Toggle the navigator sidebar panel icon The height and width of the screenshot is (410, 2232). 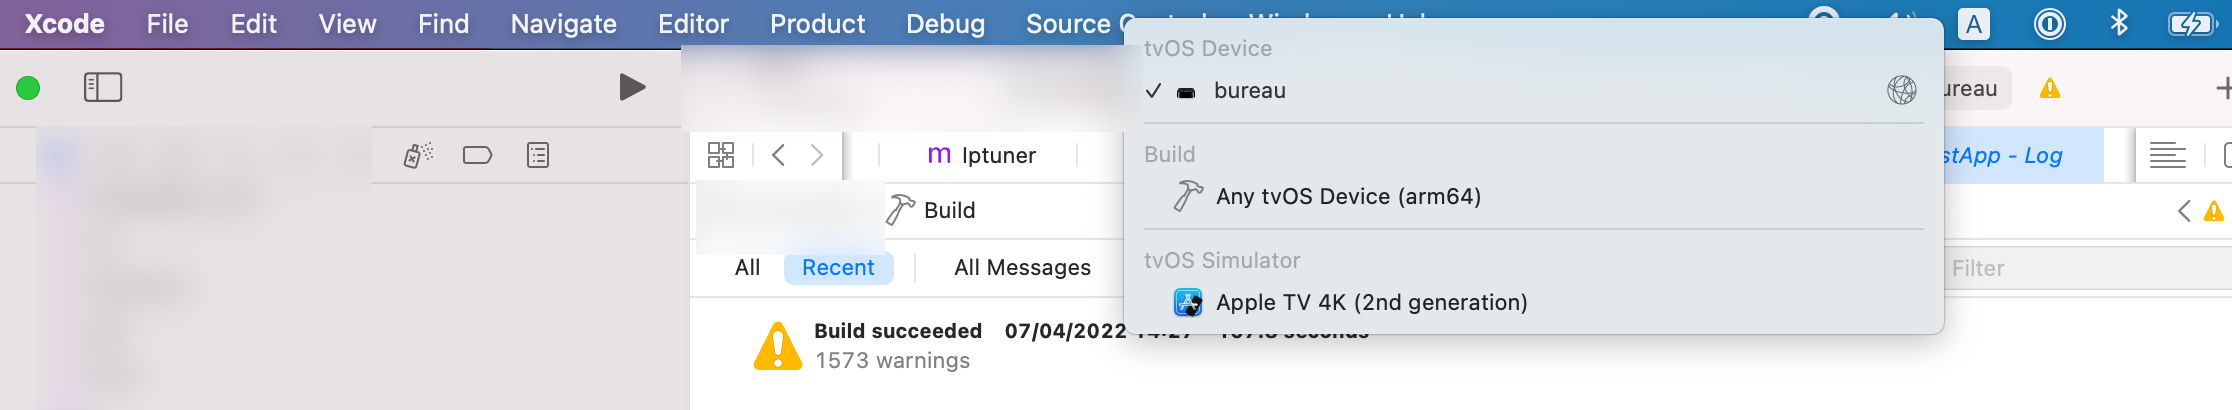[x=103, y=88]
